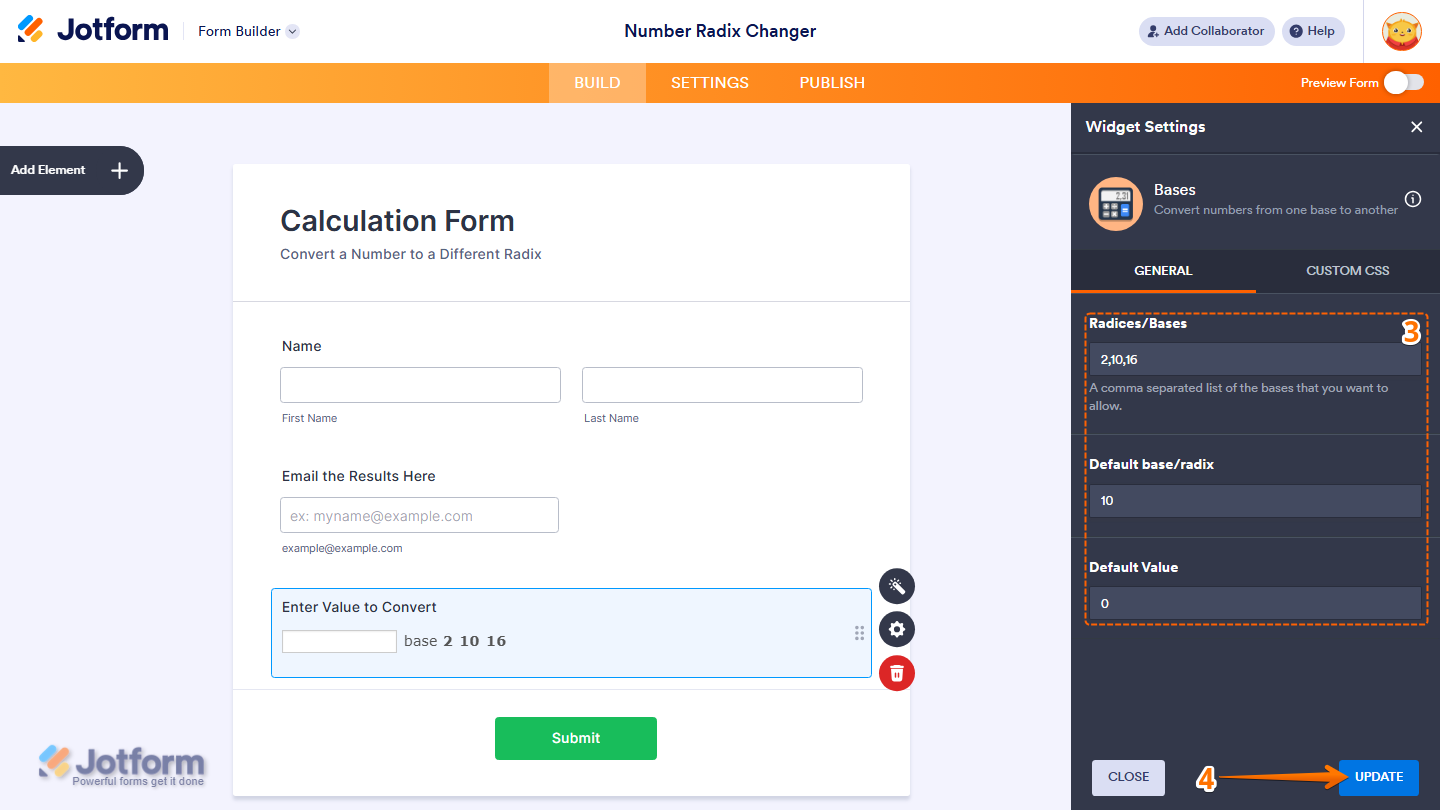Enable the Preview Form toggle
This screenshot has height=810, width=1440.
[1404, 83]
